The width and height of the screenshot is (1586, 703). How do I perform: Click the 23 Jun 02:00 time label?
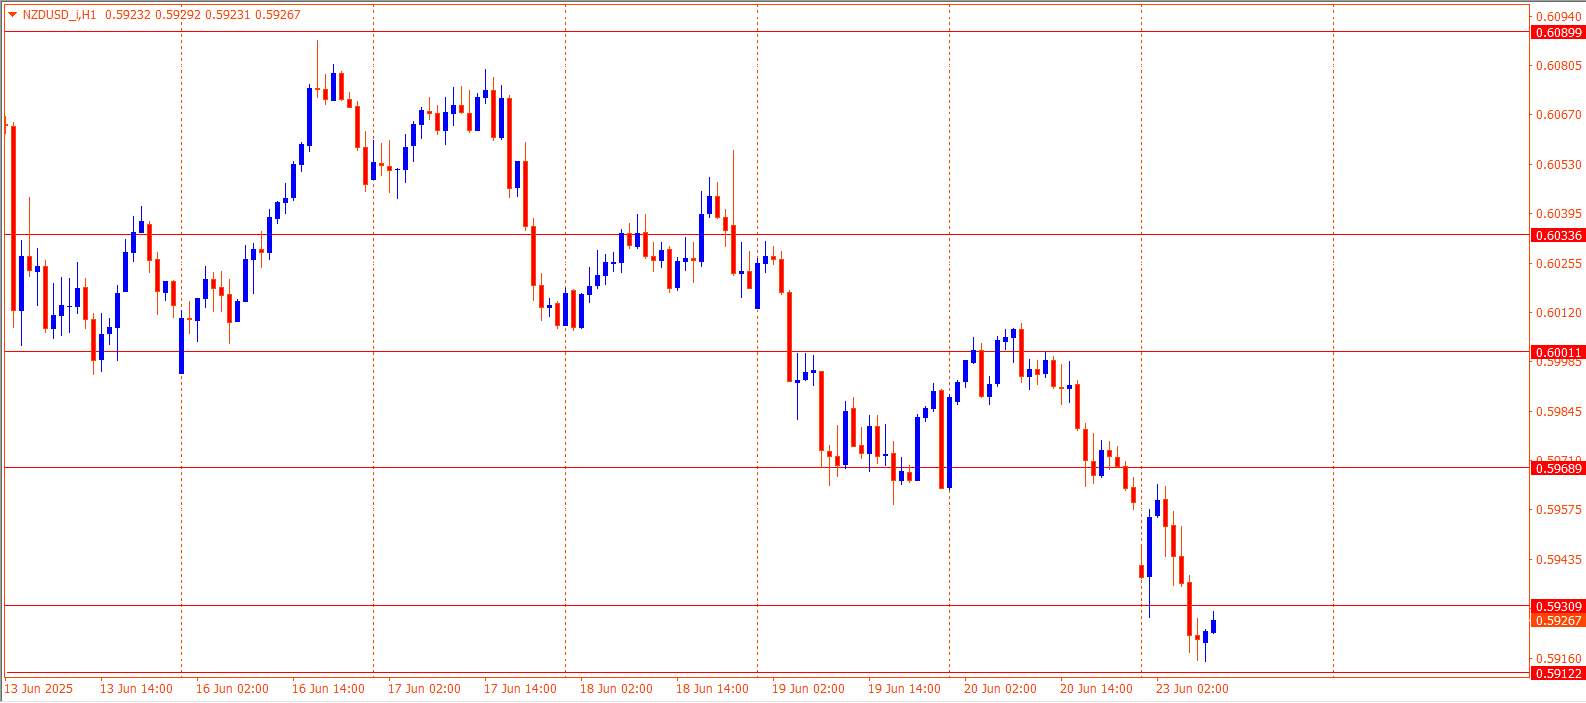pyautogui.click(x=1192, y=689)
